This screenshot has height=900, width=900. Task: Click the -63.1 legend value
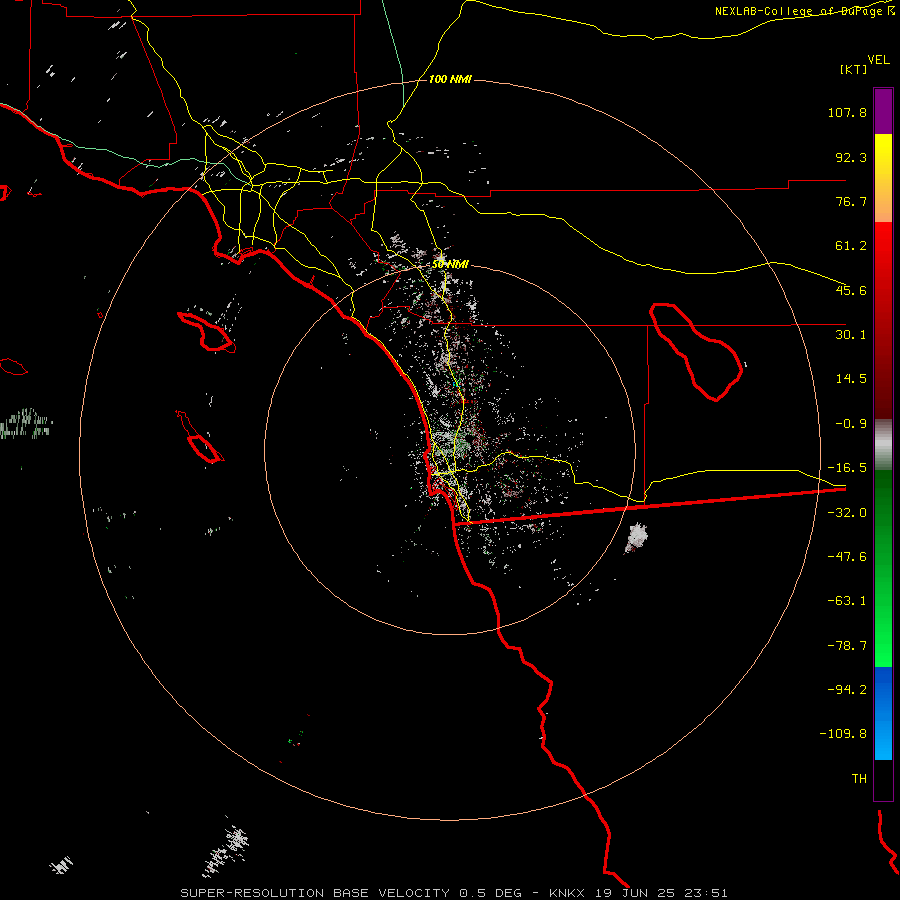click(x=847, y=601)
